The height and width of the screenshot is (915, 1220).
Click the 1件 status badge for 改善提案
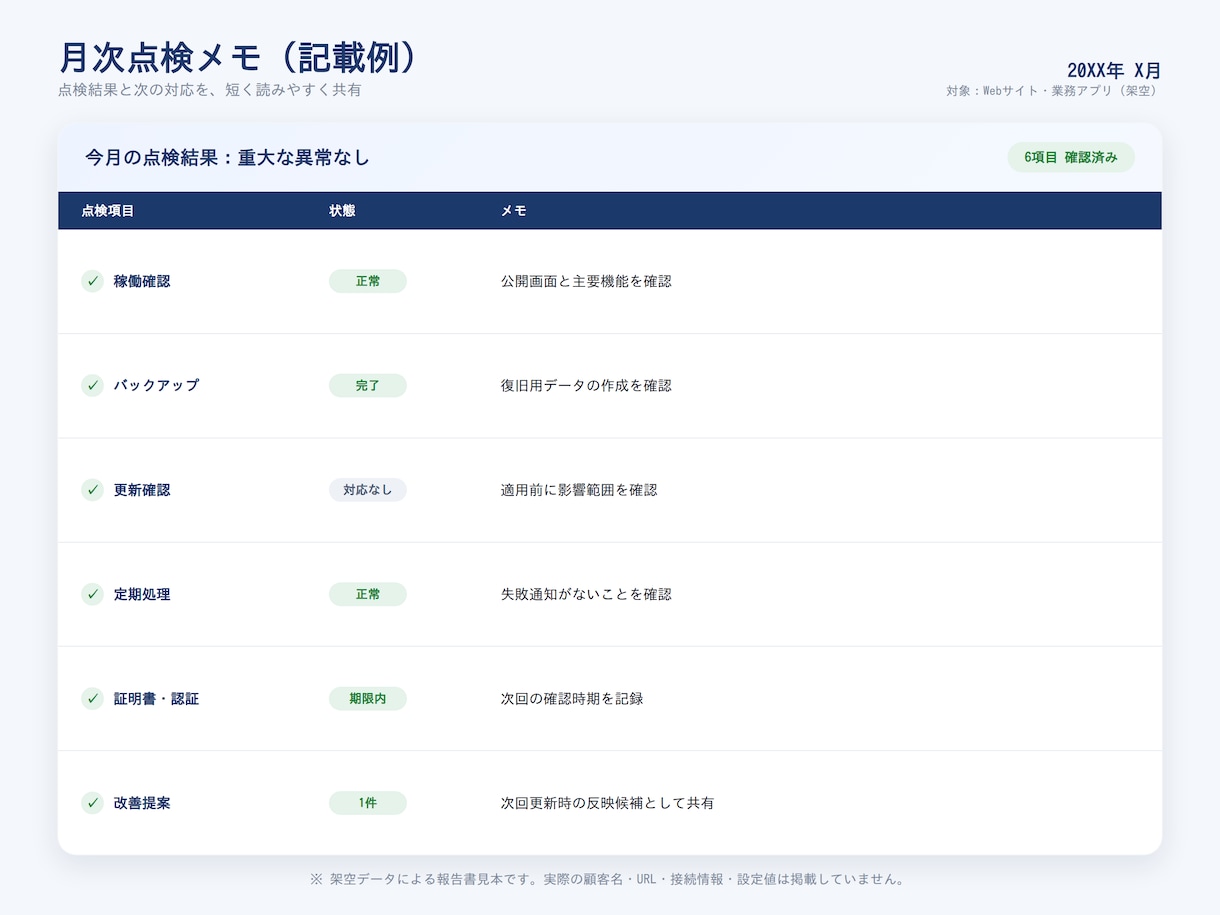[x=368, y=802]
